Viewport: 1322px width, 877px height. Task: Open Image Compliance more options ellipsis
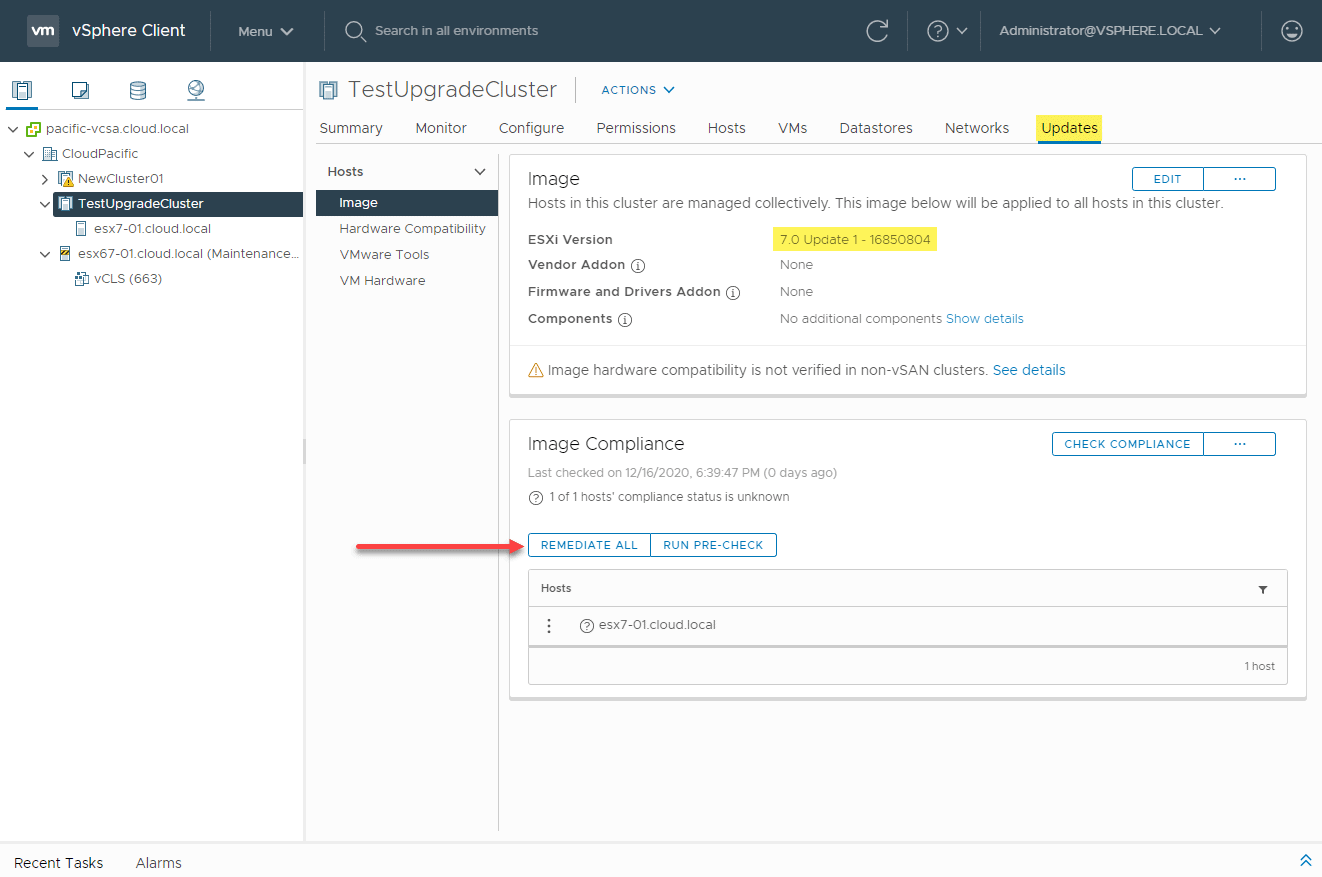(1240, 444)
